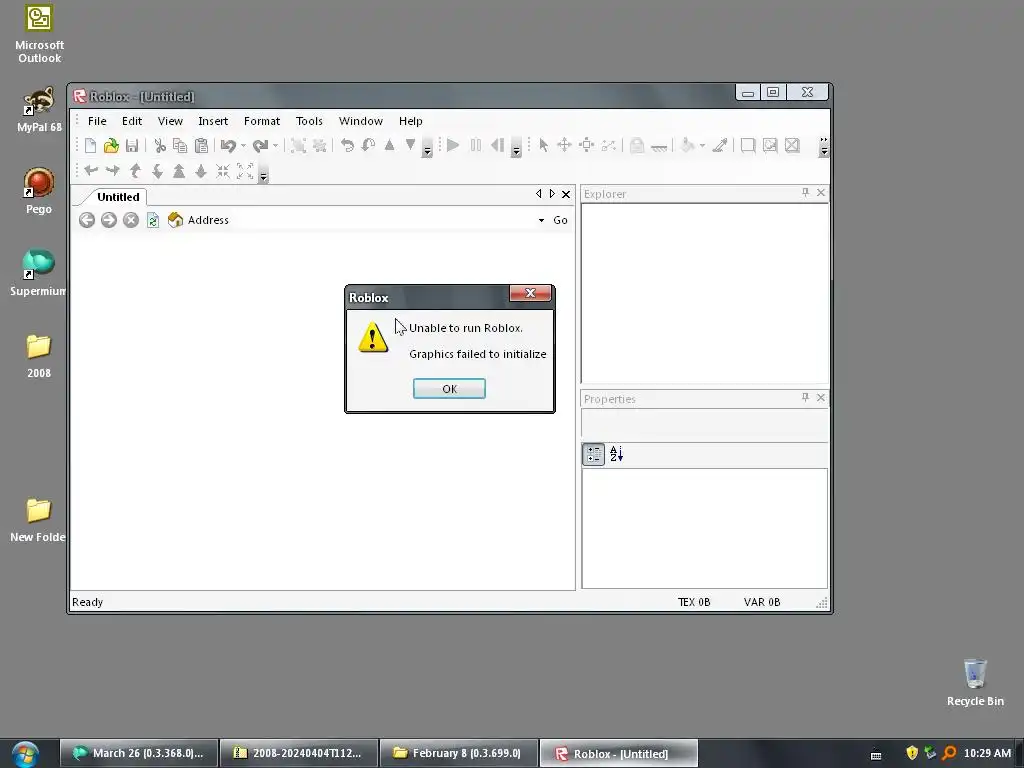Click the Undo arrow icon
The image size is (1024, 768).
pos(228,146)
